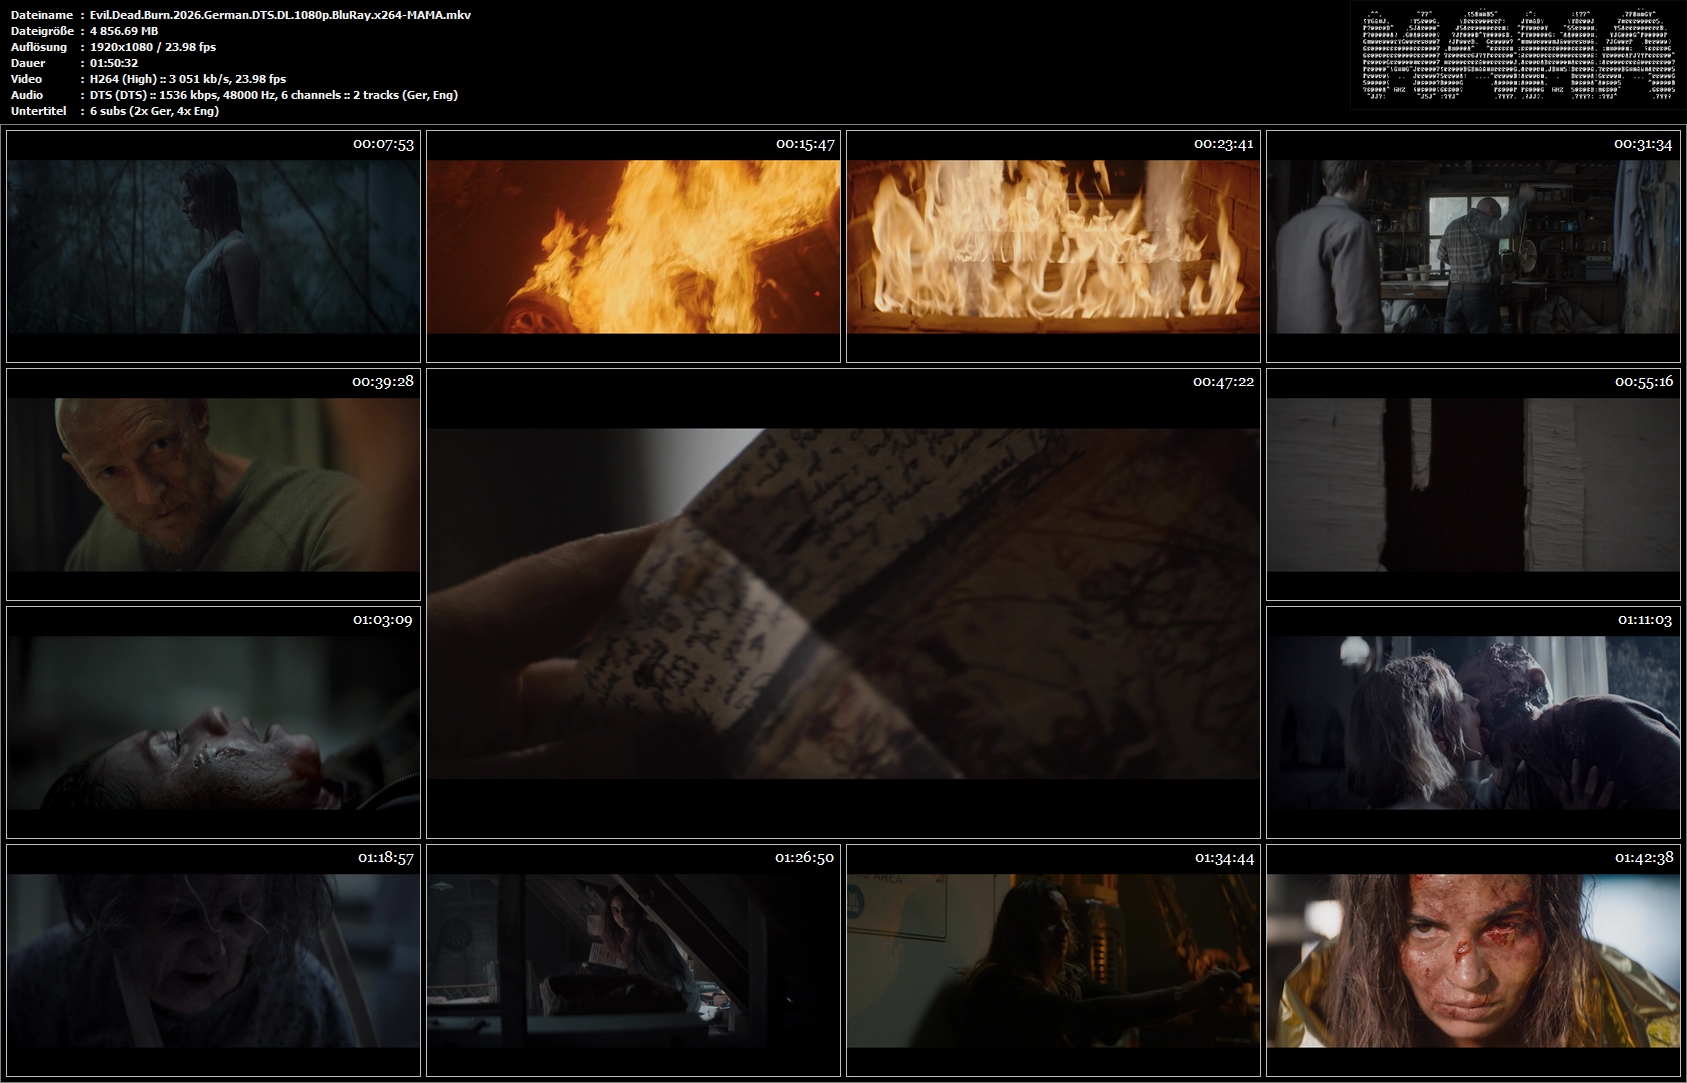Select the thumbnail at 01:34:44

tap(1053, 961)
